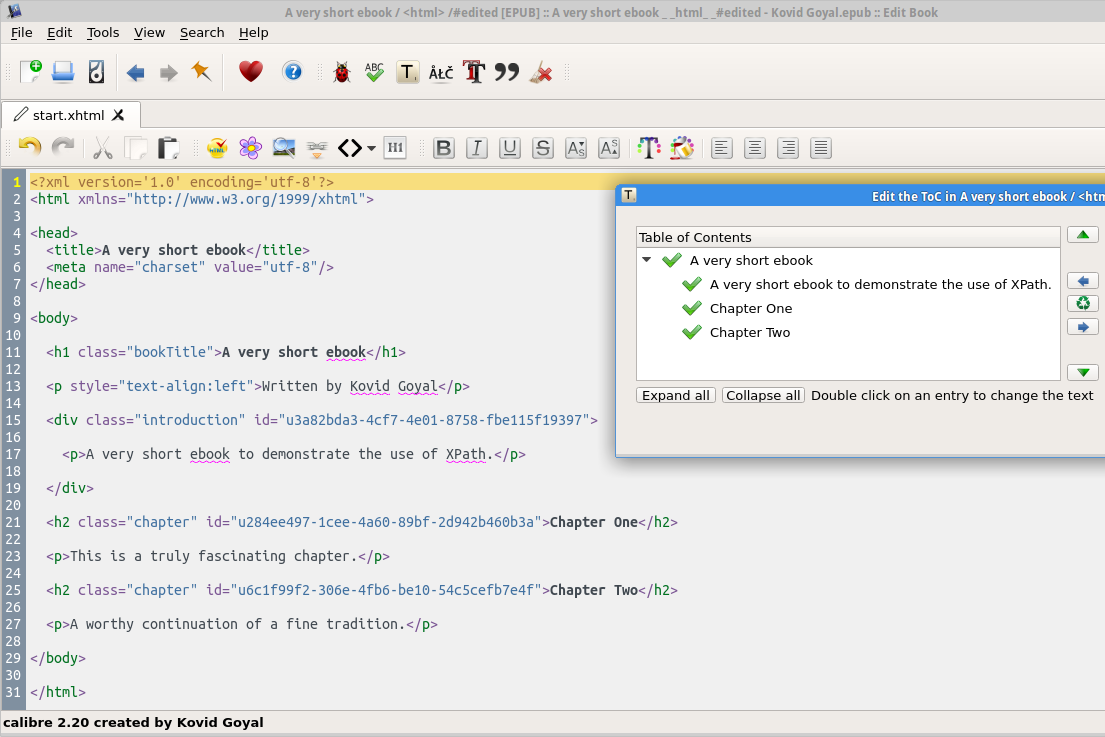Select Chapter Two in Table of Contents
1105x737 pixels.
(749, 333)
